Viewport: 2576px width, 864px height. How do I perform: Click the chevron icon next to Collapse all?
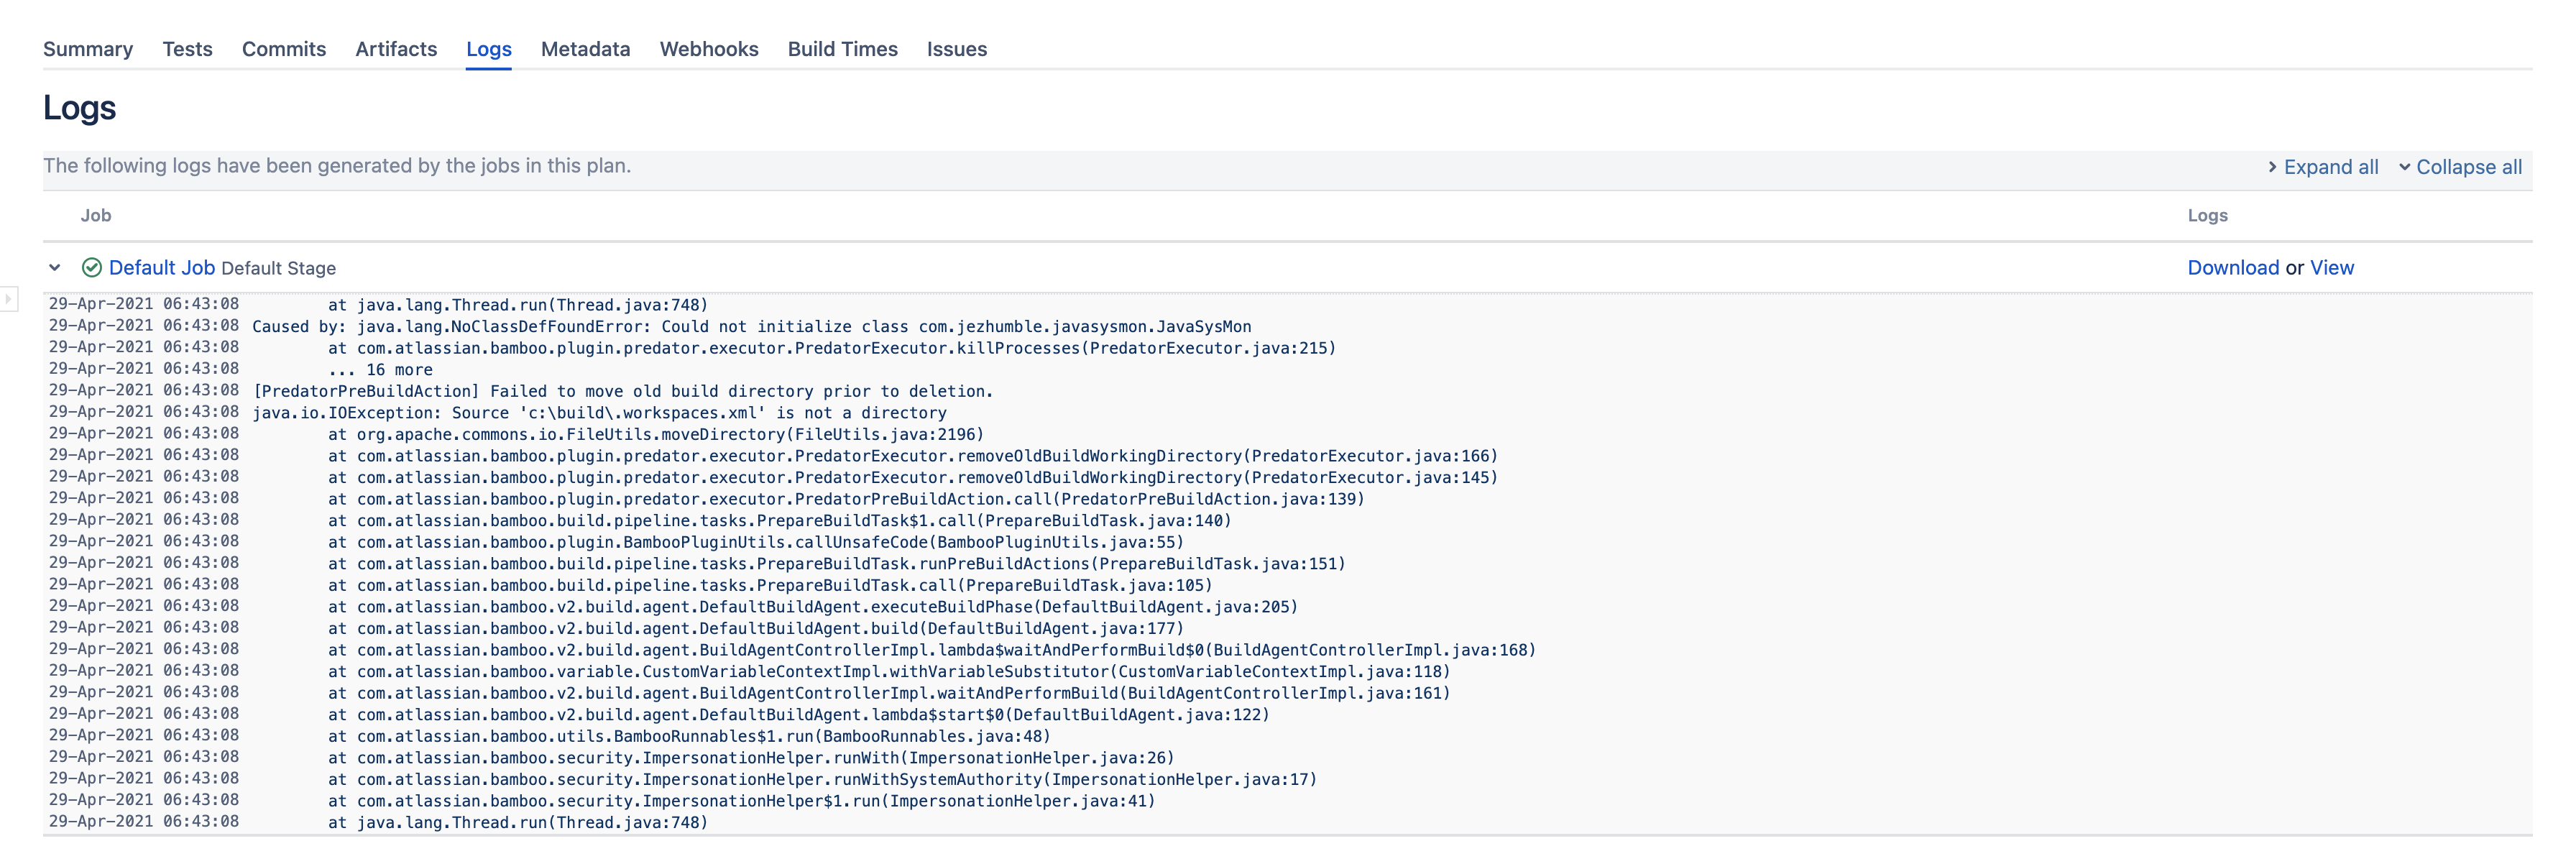tap(2404, 167)
